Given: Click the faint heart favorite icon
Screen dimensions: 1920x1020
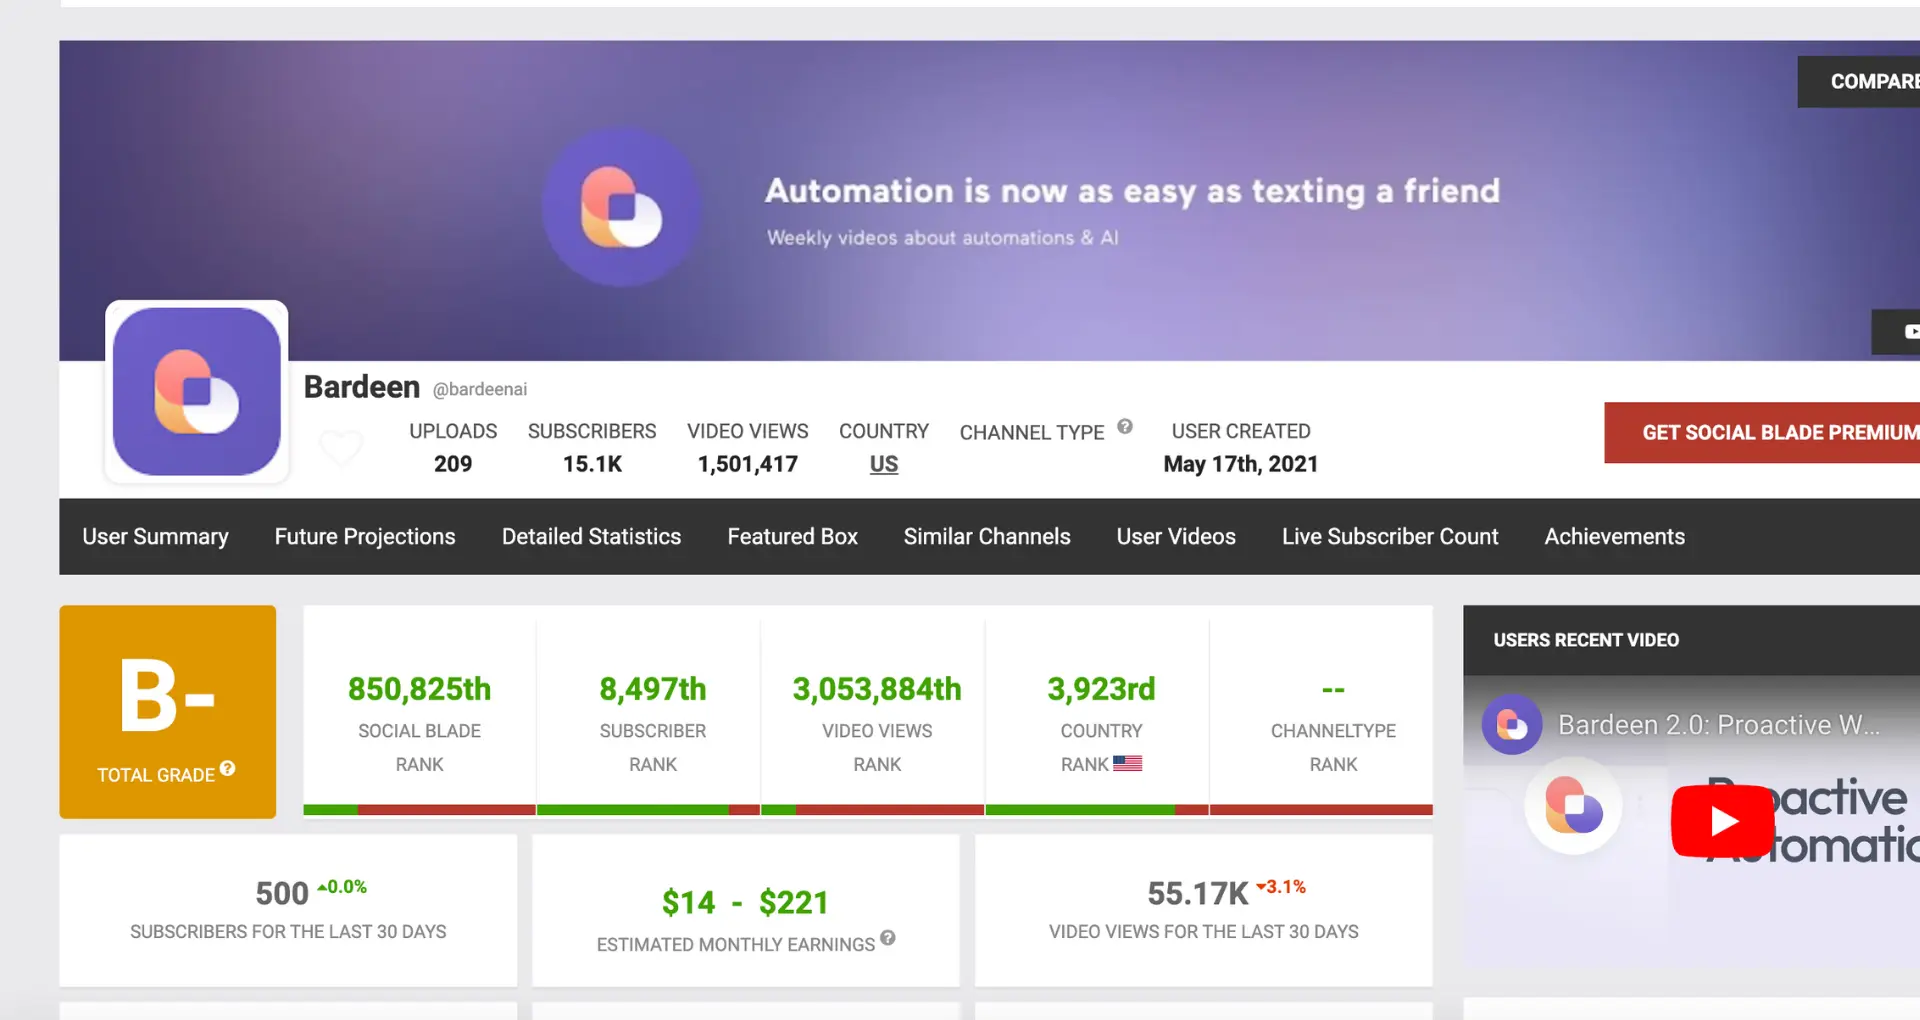Looking at the screenshot, I should pyautogui.click(x=340, y=447).
